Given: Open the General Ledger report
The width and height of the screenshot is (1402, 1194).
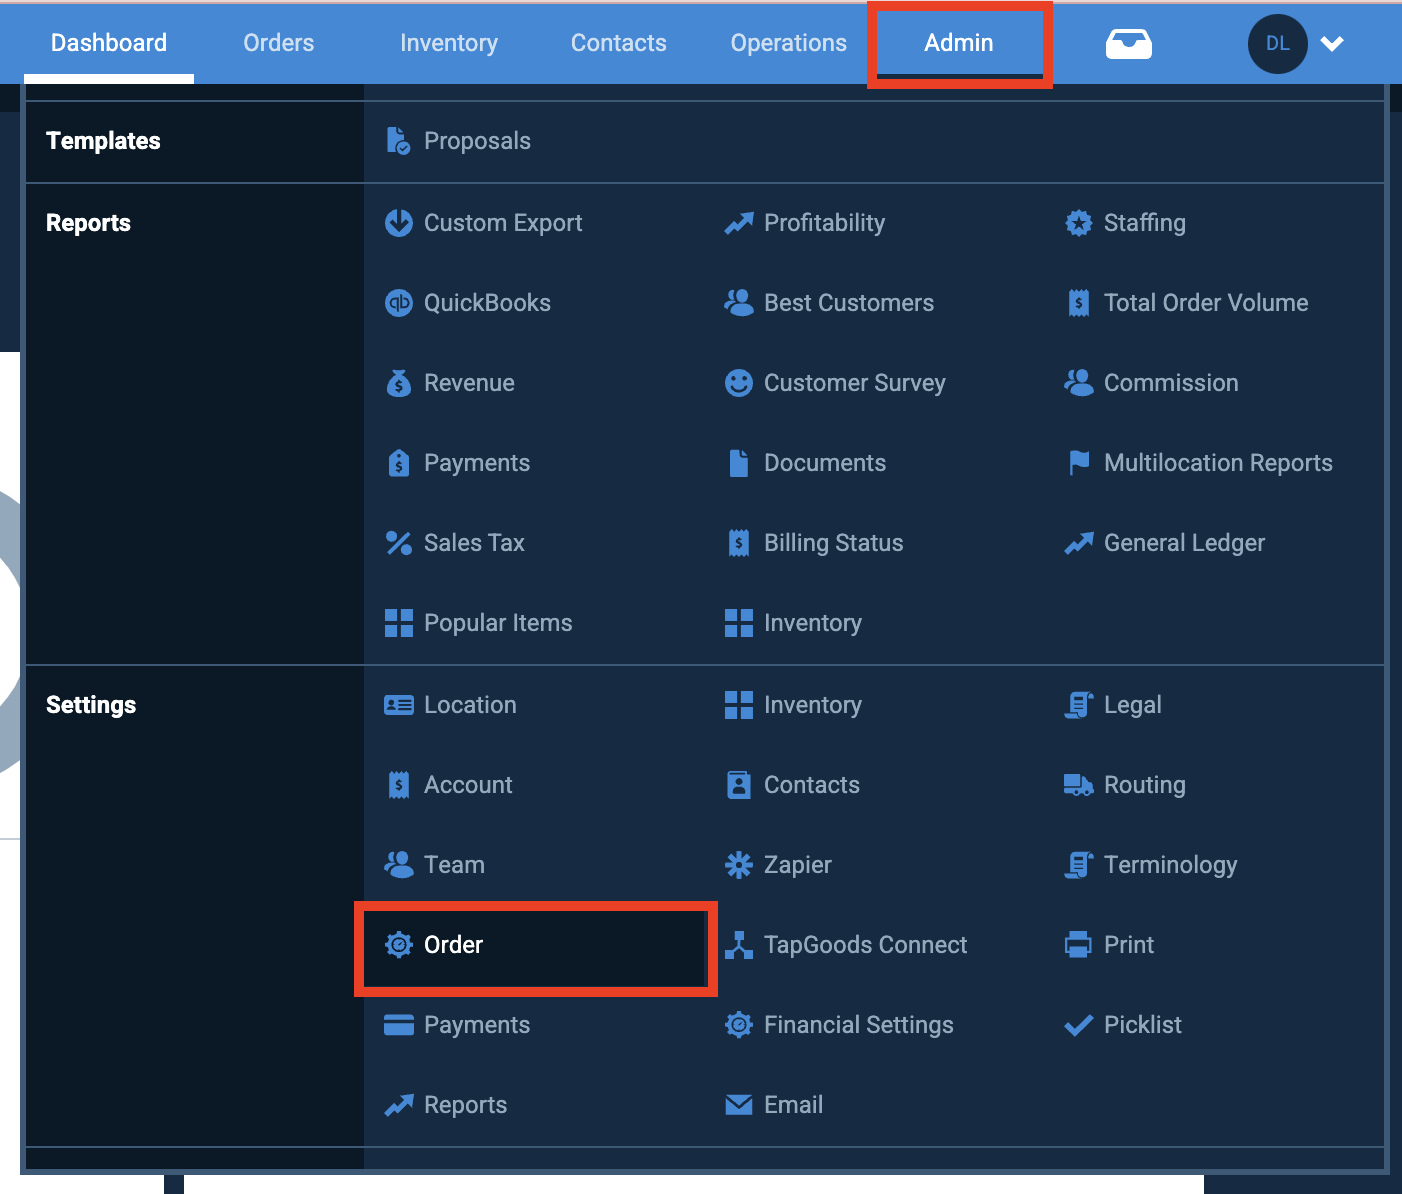Looking at the screenshot, I should [x=1184, y=543].
